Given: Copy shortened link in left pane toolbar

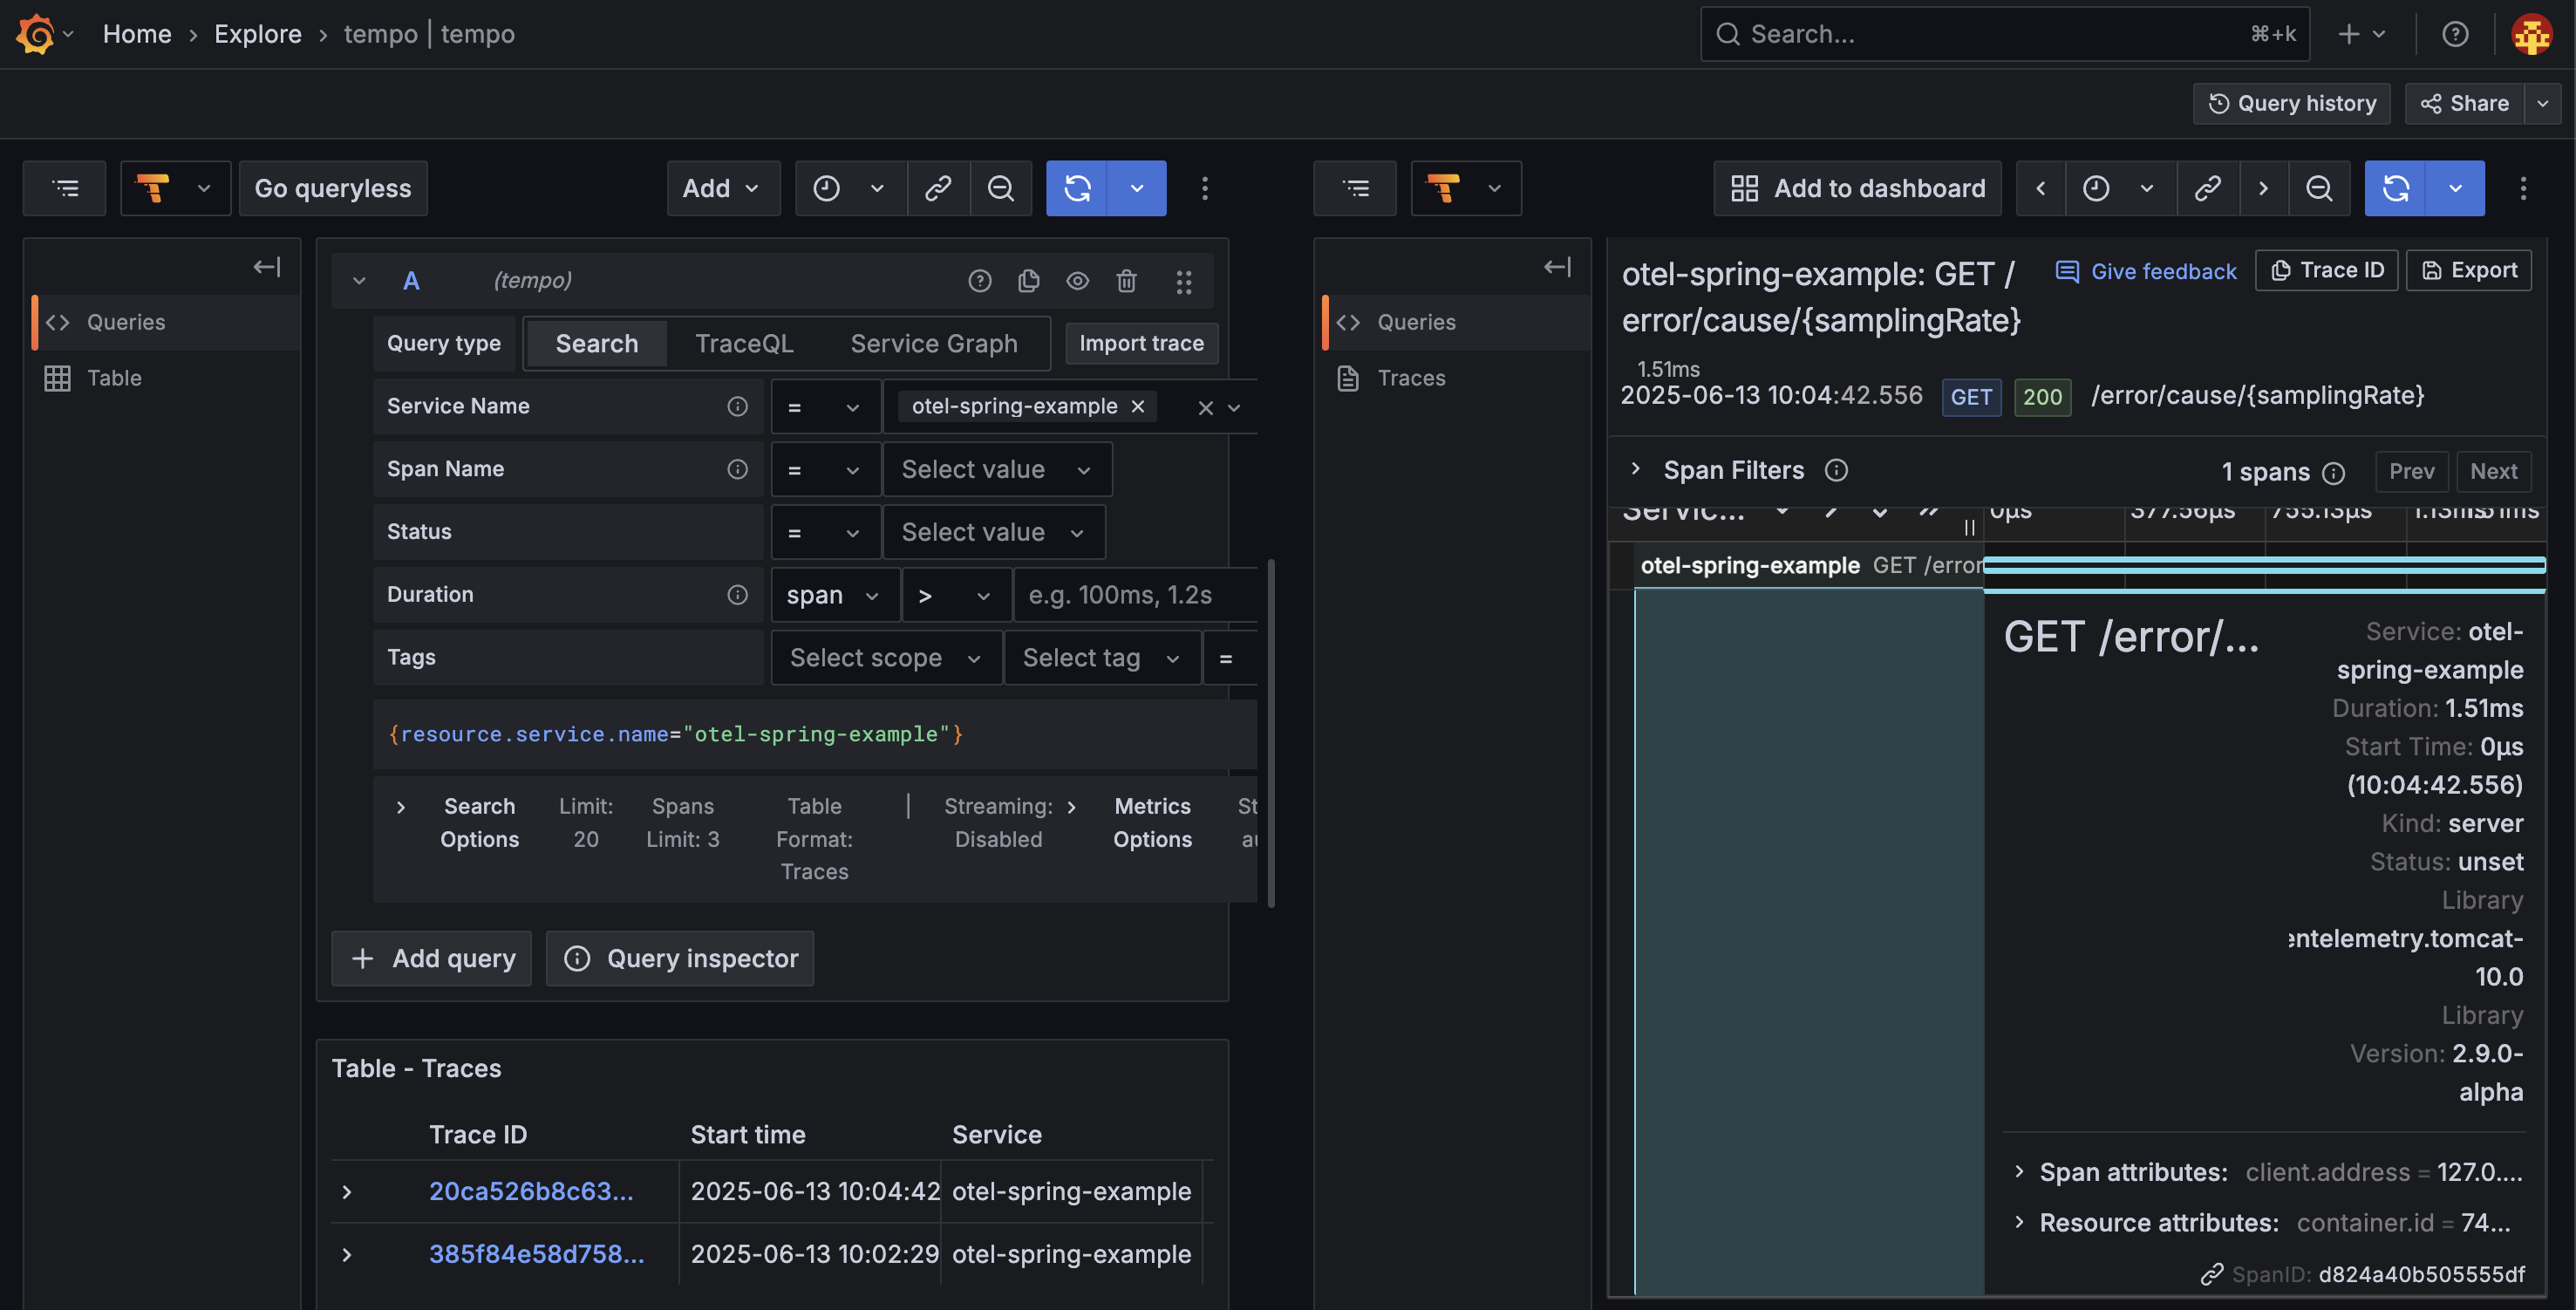Looking at the screenshot, I should coord(938,188).
